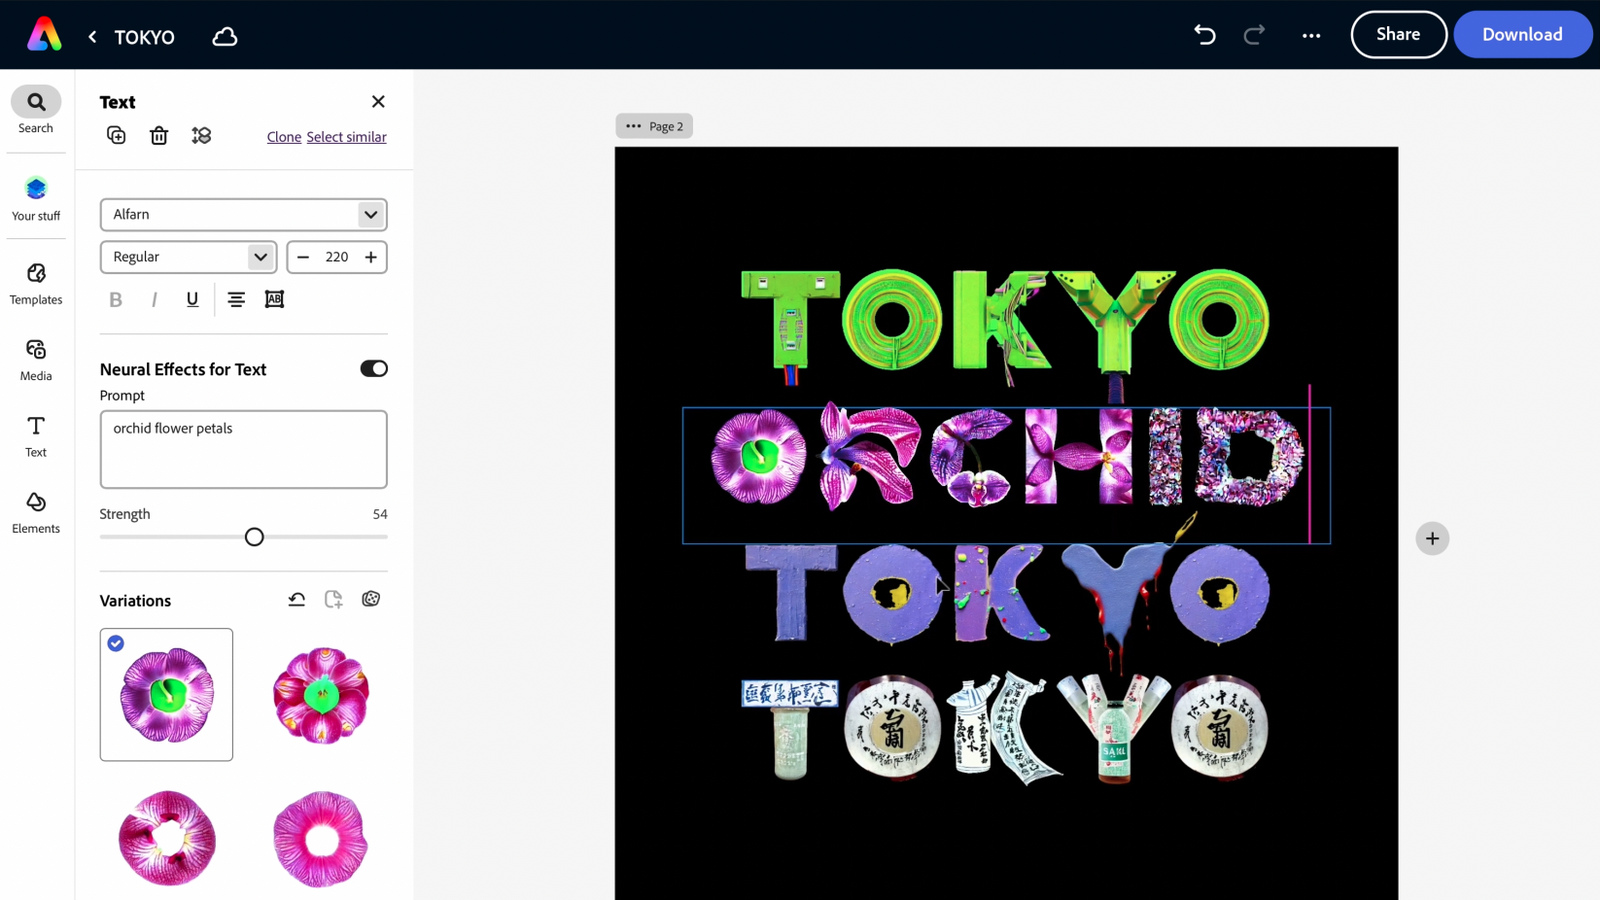Click the Download button

pos(1522,34)
